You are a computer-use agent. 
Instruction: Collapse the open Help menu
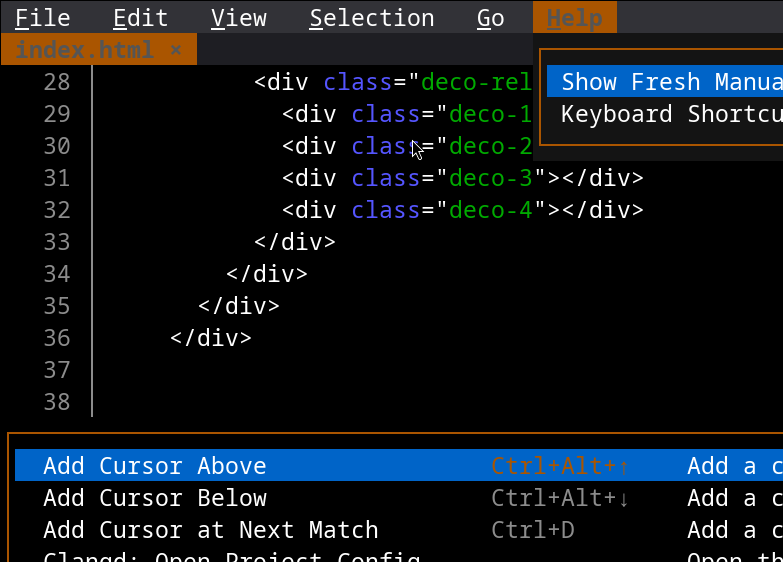click(574, 18)
